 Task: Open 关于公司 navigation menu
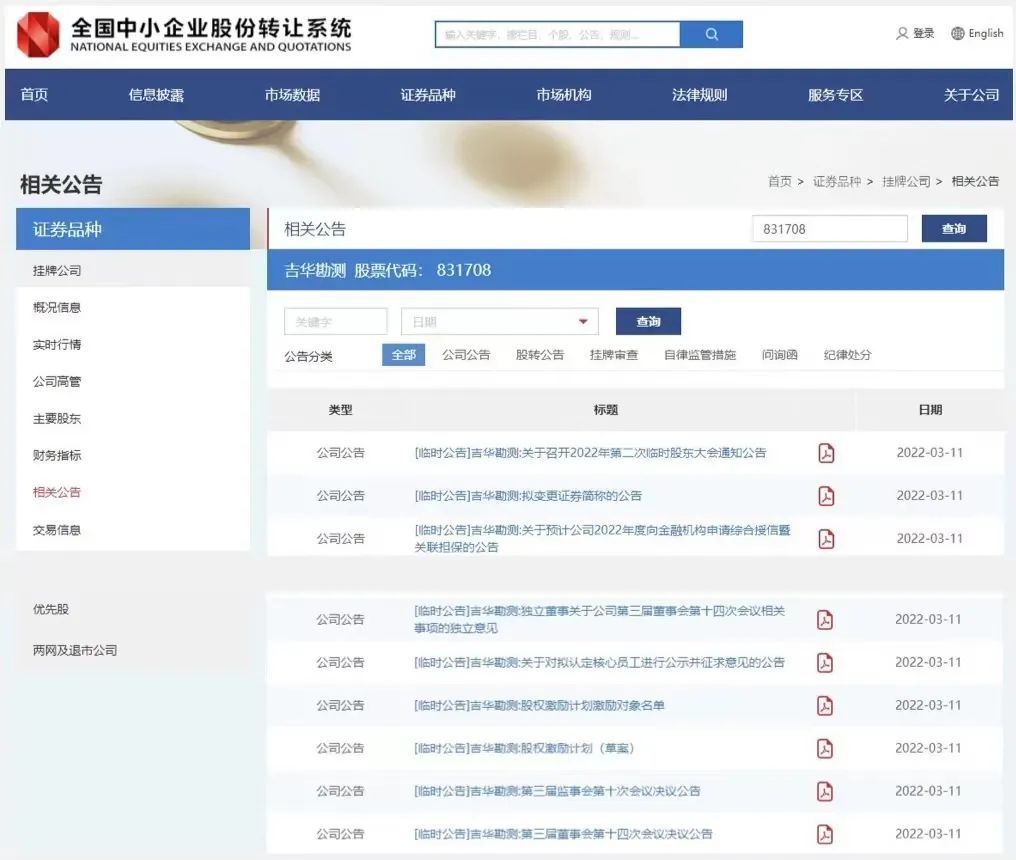[x=971, y=95]
